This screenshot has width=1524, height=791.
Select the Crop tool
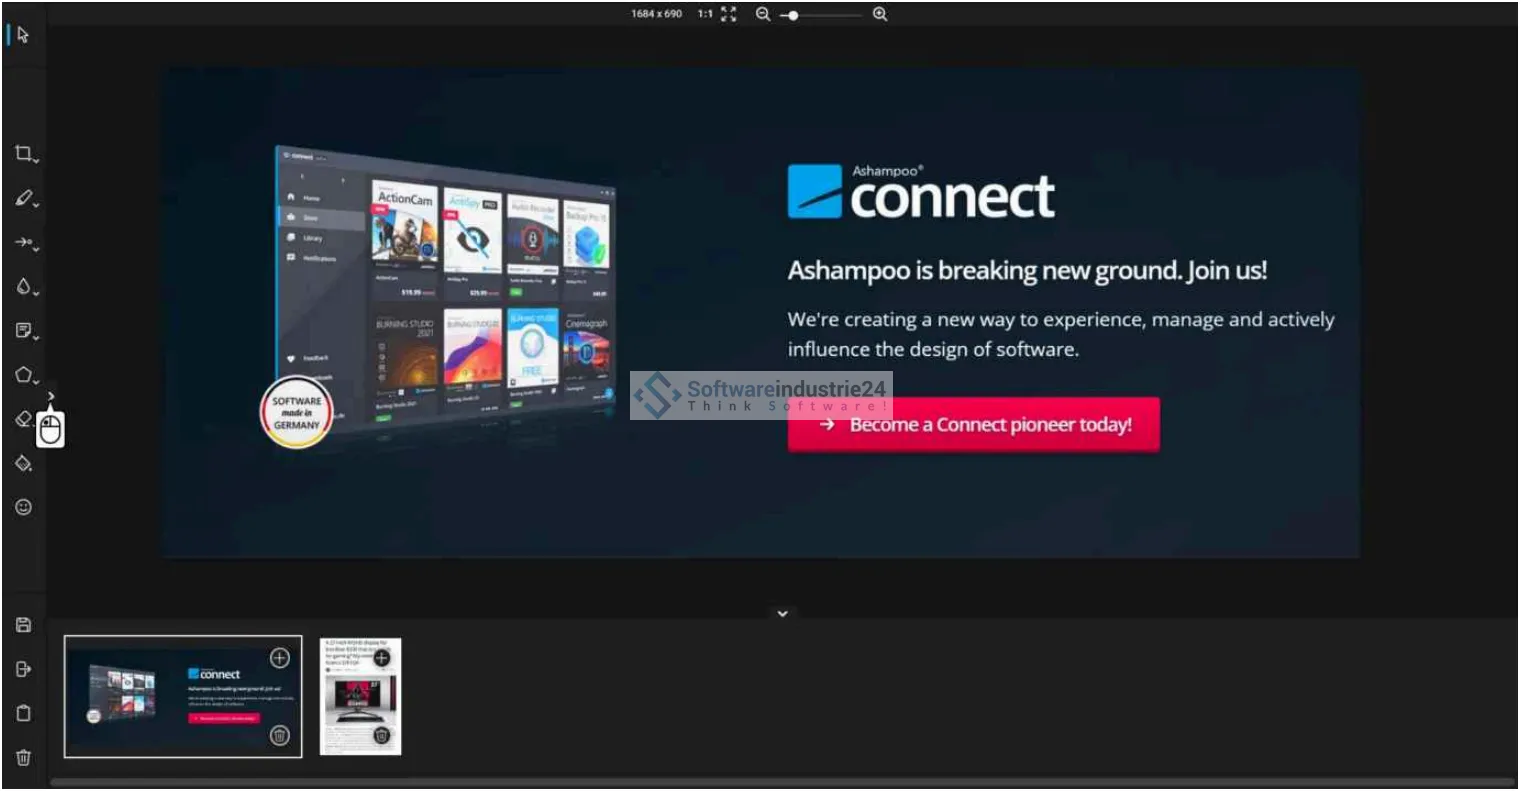coord(24,153)
